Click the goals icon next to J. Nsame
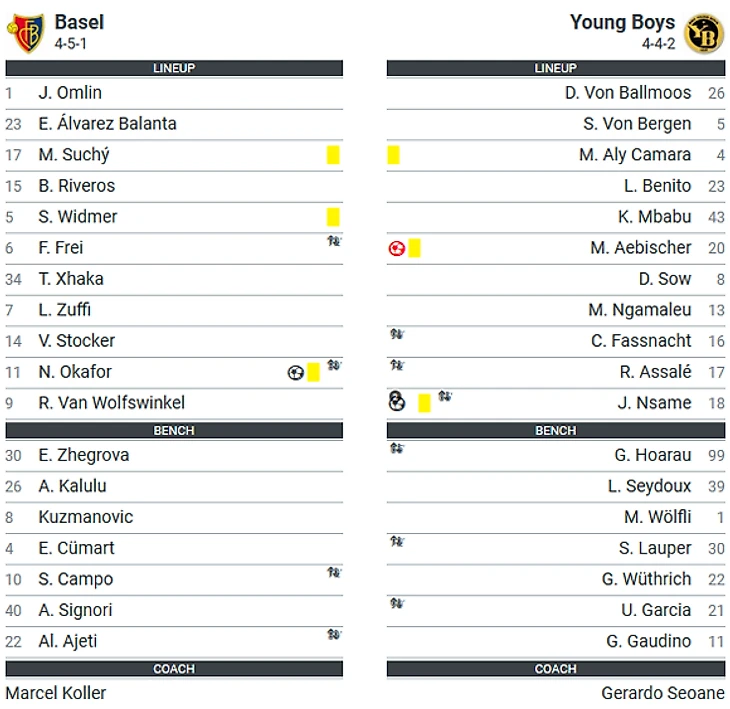730x709 pixels. click(397, 401)
